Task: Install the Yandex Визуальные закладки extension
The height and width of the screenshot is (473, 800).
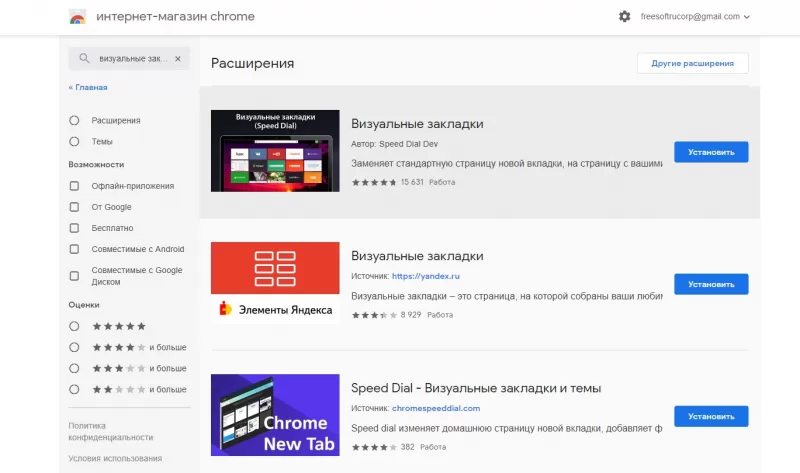Action: [x=711, y=284]
